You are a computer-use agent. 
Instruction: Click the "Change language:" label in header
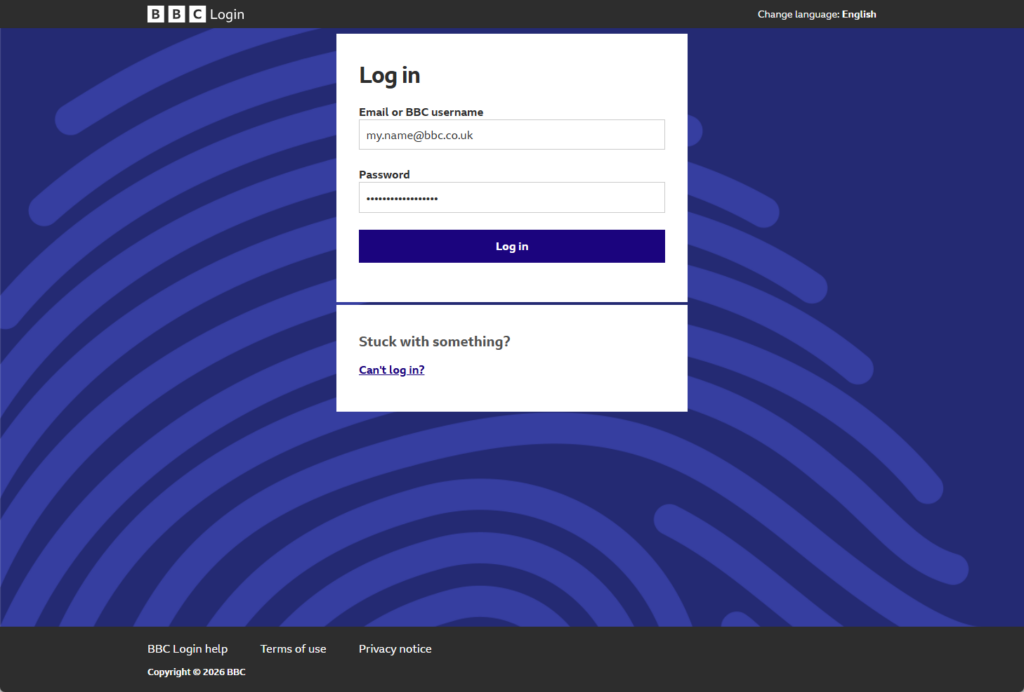(798, 14)
